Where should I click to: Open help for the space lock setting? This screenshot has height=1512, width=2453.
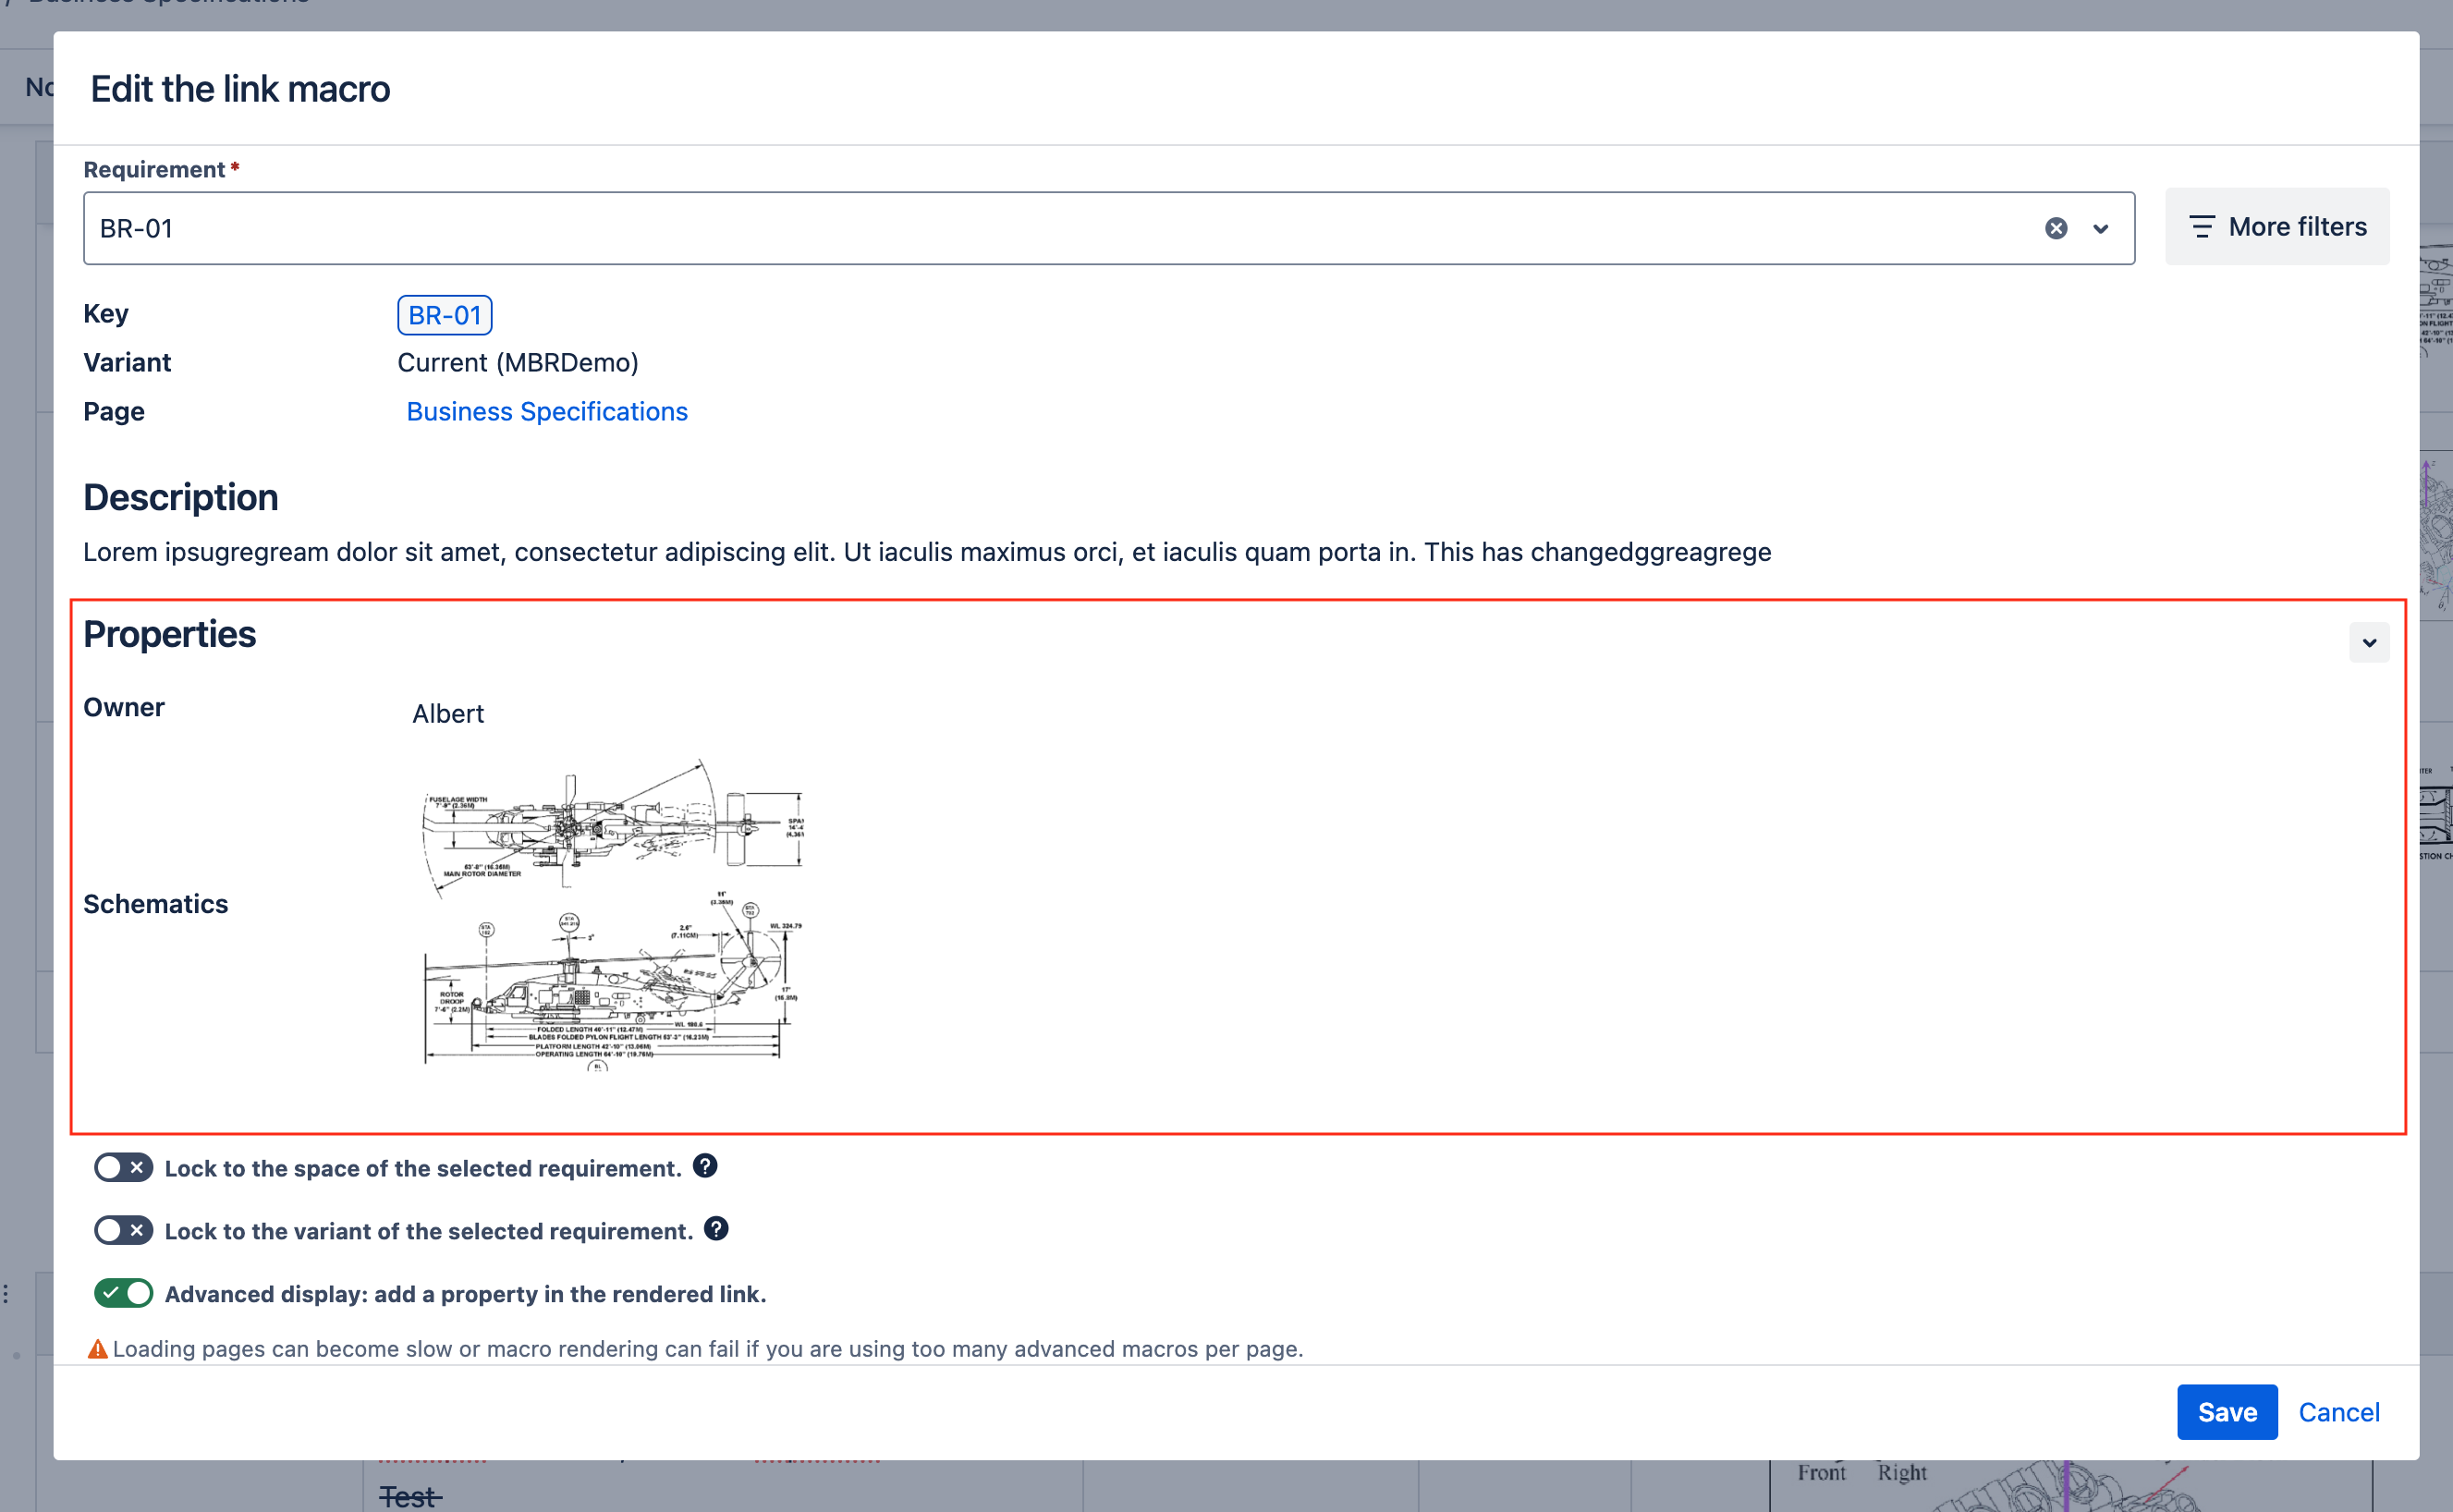coord(704,1165)
